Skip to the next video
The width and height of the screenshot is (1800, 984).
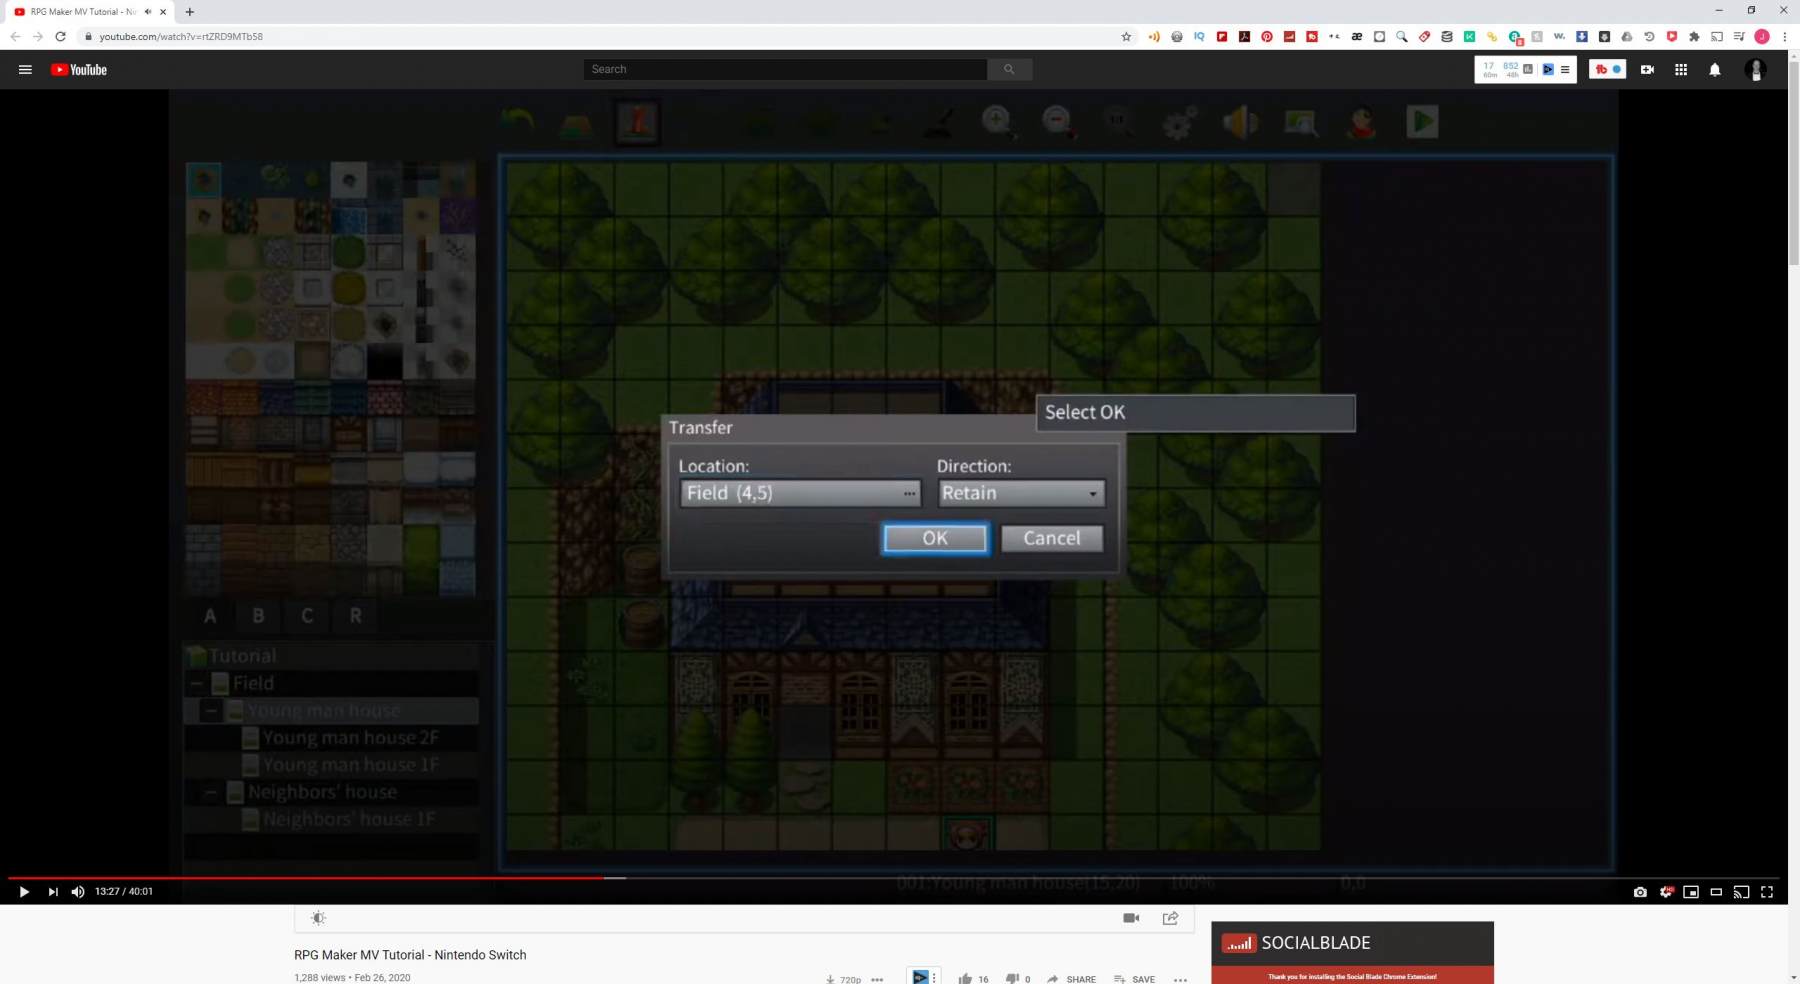[x=53, y=892]
